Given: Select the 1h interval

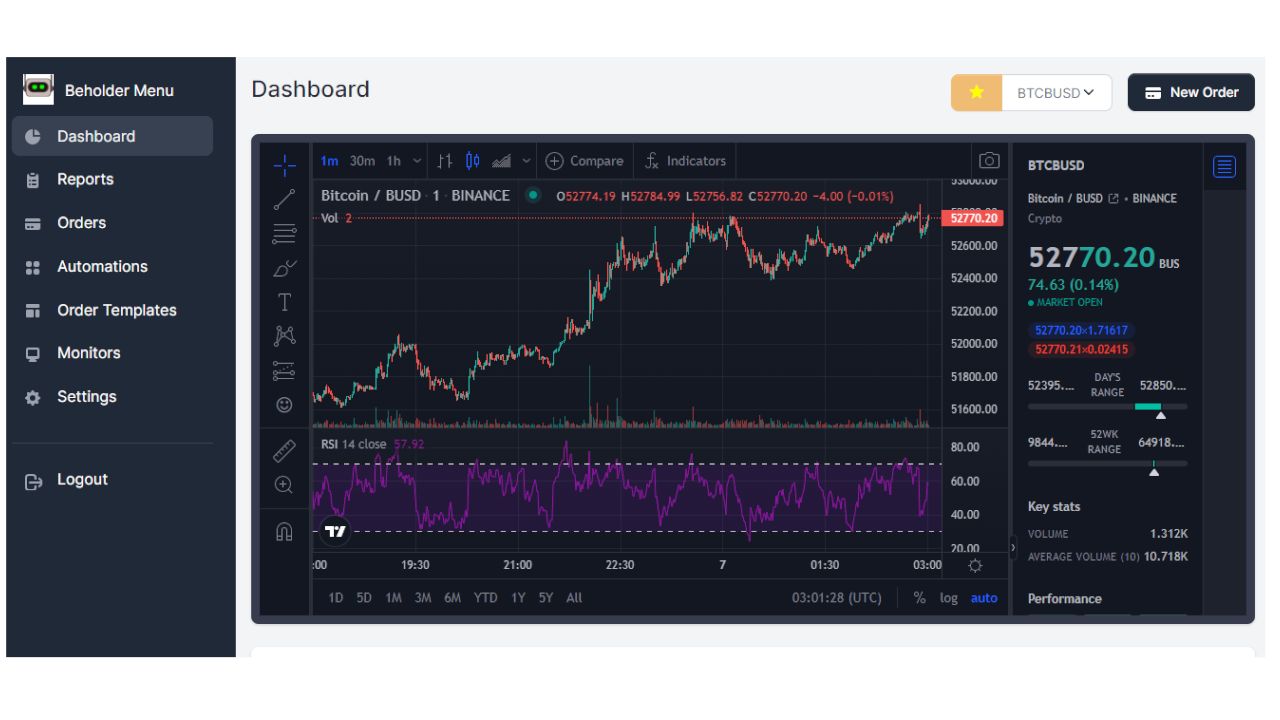Looking at the screenshot, I should click(x=394, y=161).
